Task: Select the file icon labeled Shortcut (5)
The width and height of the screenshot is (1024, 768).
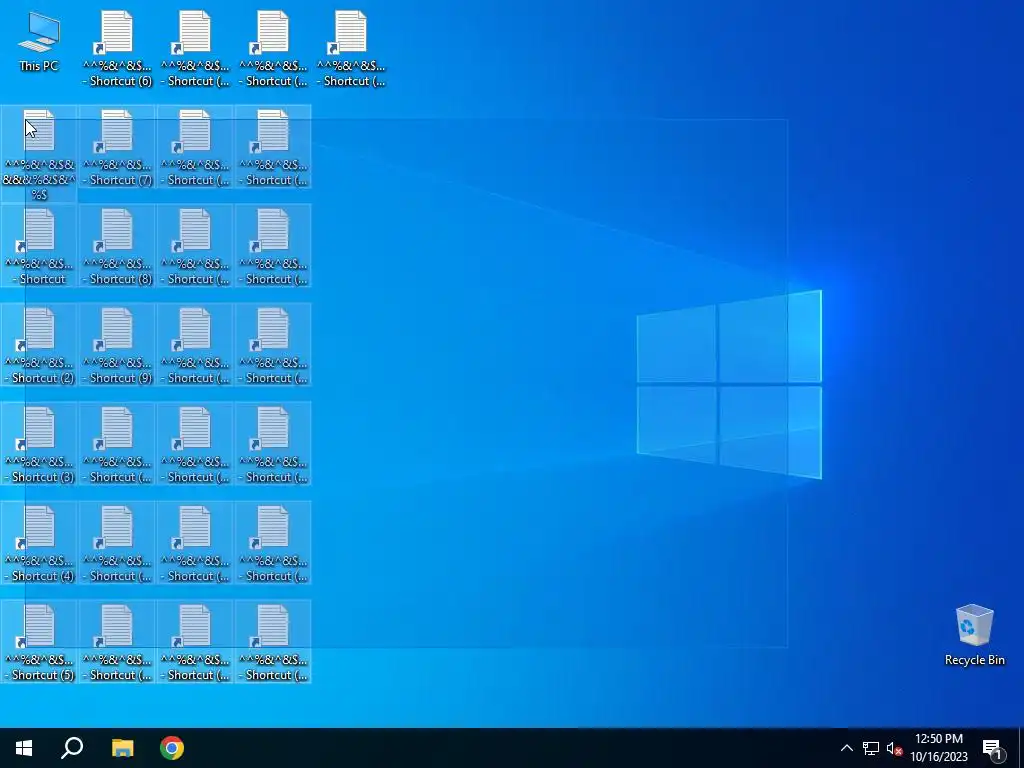Action: 39,642
